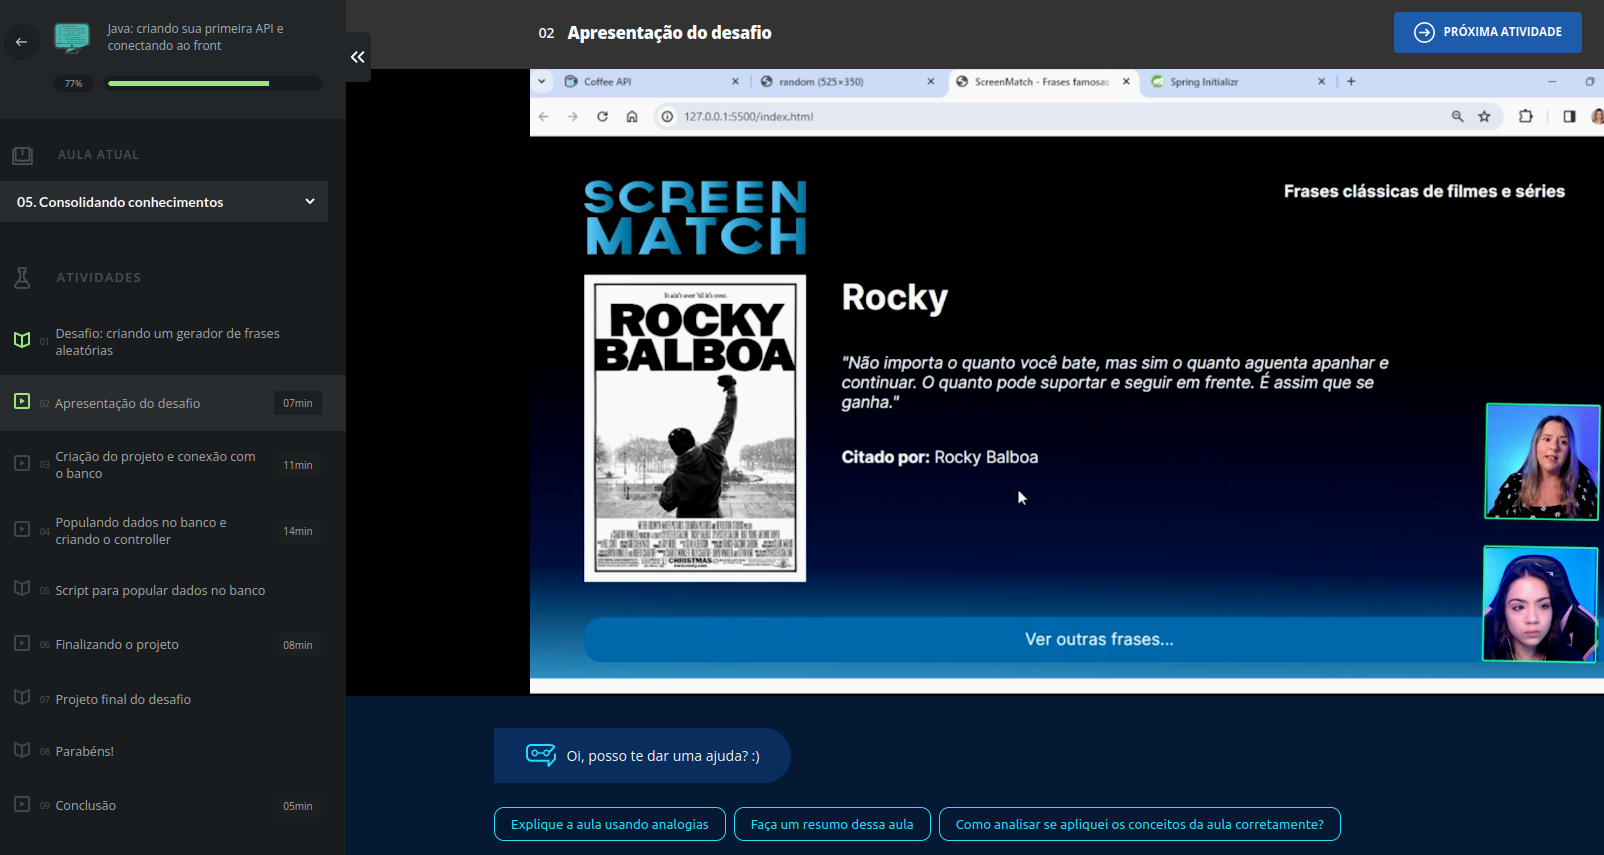Click the bottom instructor webcam thumbnail

pos(1540,604)
